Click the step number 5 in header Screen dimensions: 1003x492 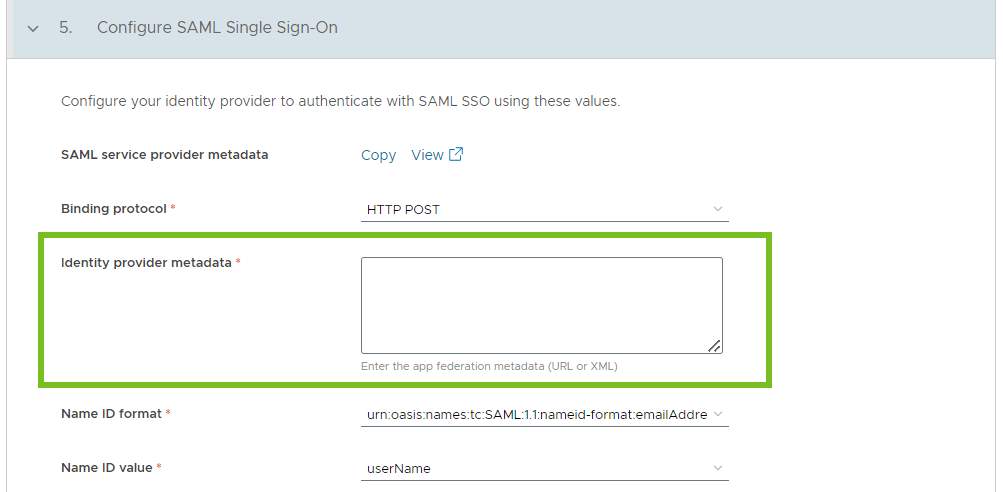click(x=65, y=28)
